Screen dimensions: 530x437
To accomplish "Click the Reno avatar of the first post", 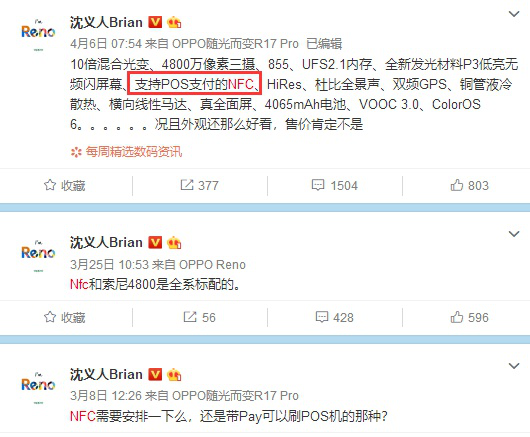I will 38,33.
